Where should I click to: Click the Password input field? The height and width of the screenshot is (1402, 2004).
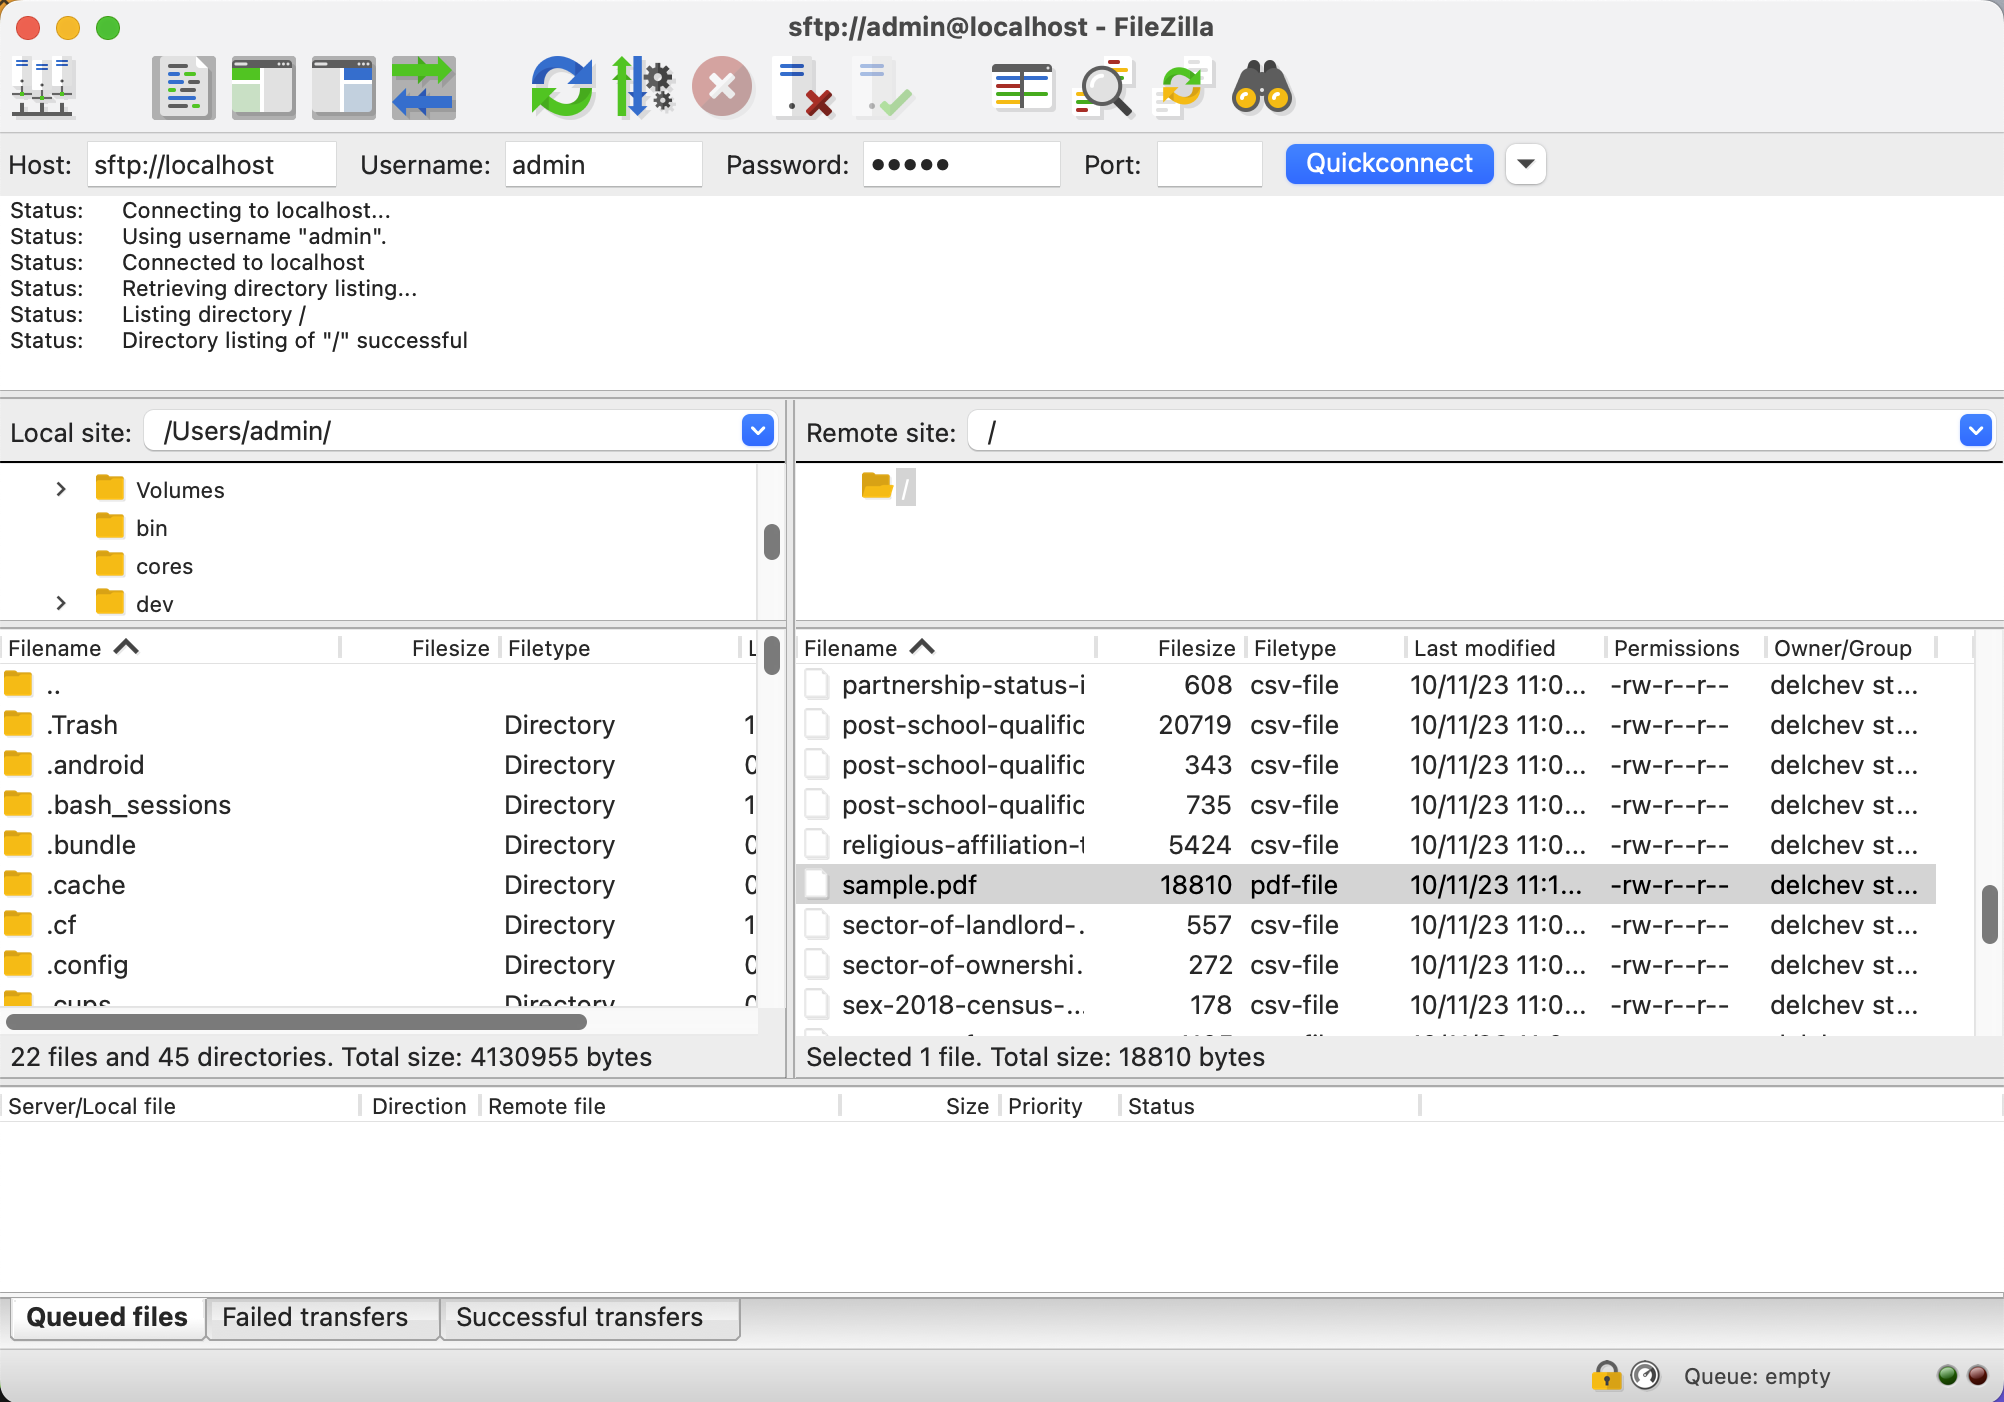point(961,164)
